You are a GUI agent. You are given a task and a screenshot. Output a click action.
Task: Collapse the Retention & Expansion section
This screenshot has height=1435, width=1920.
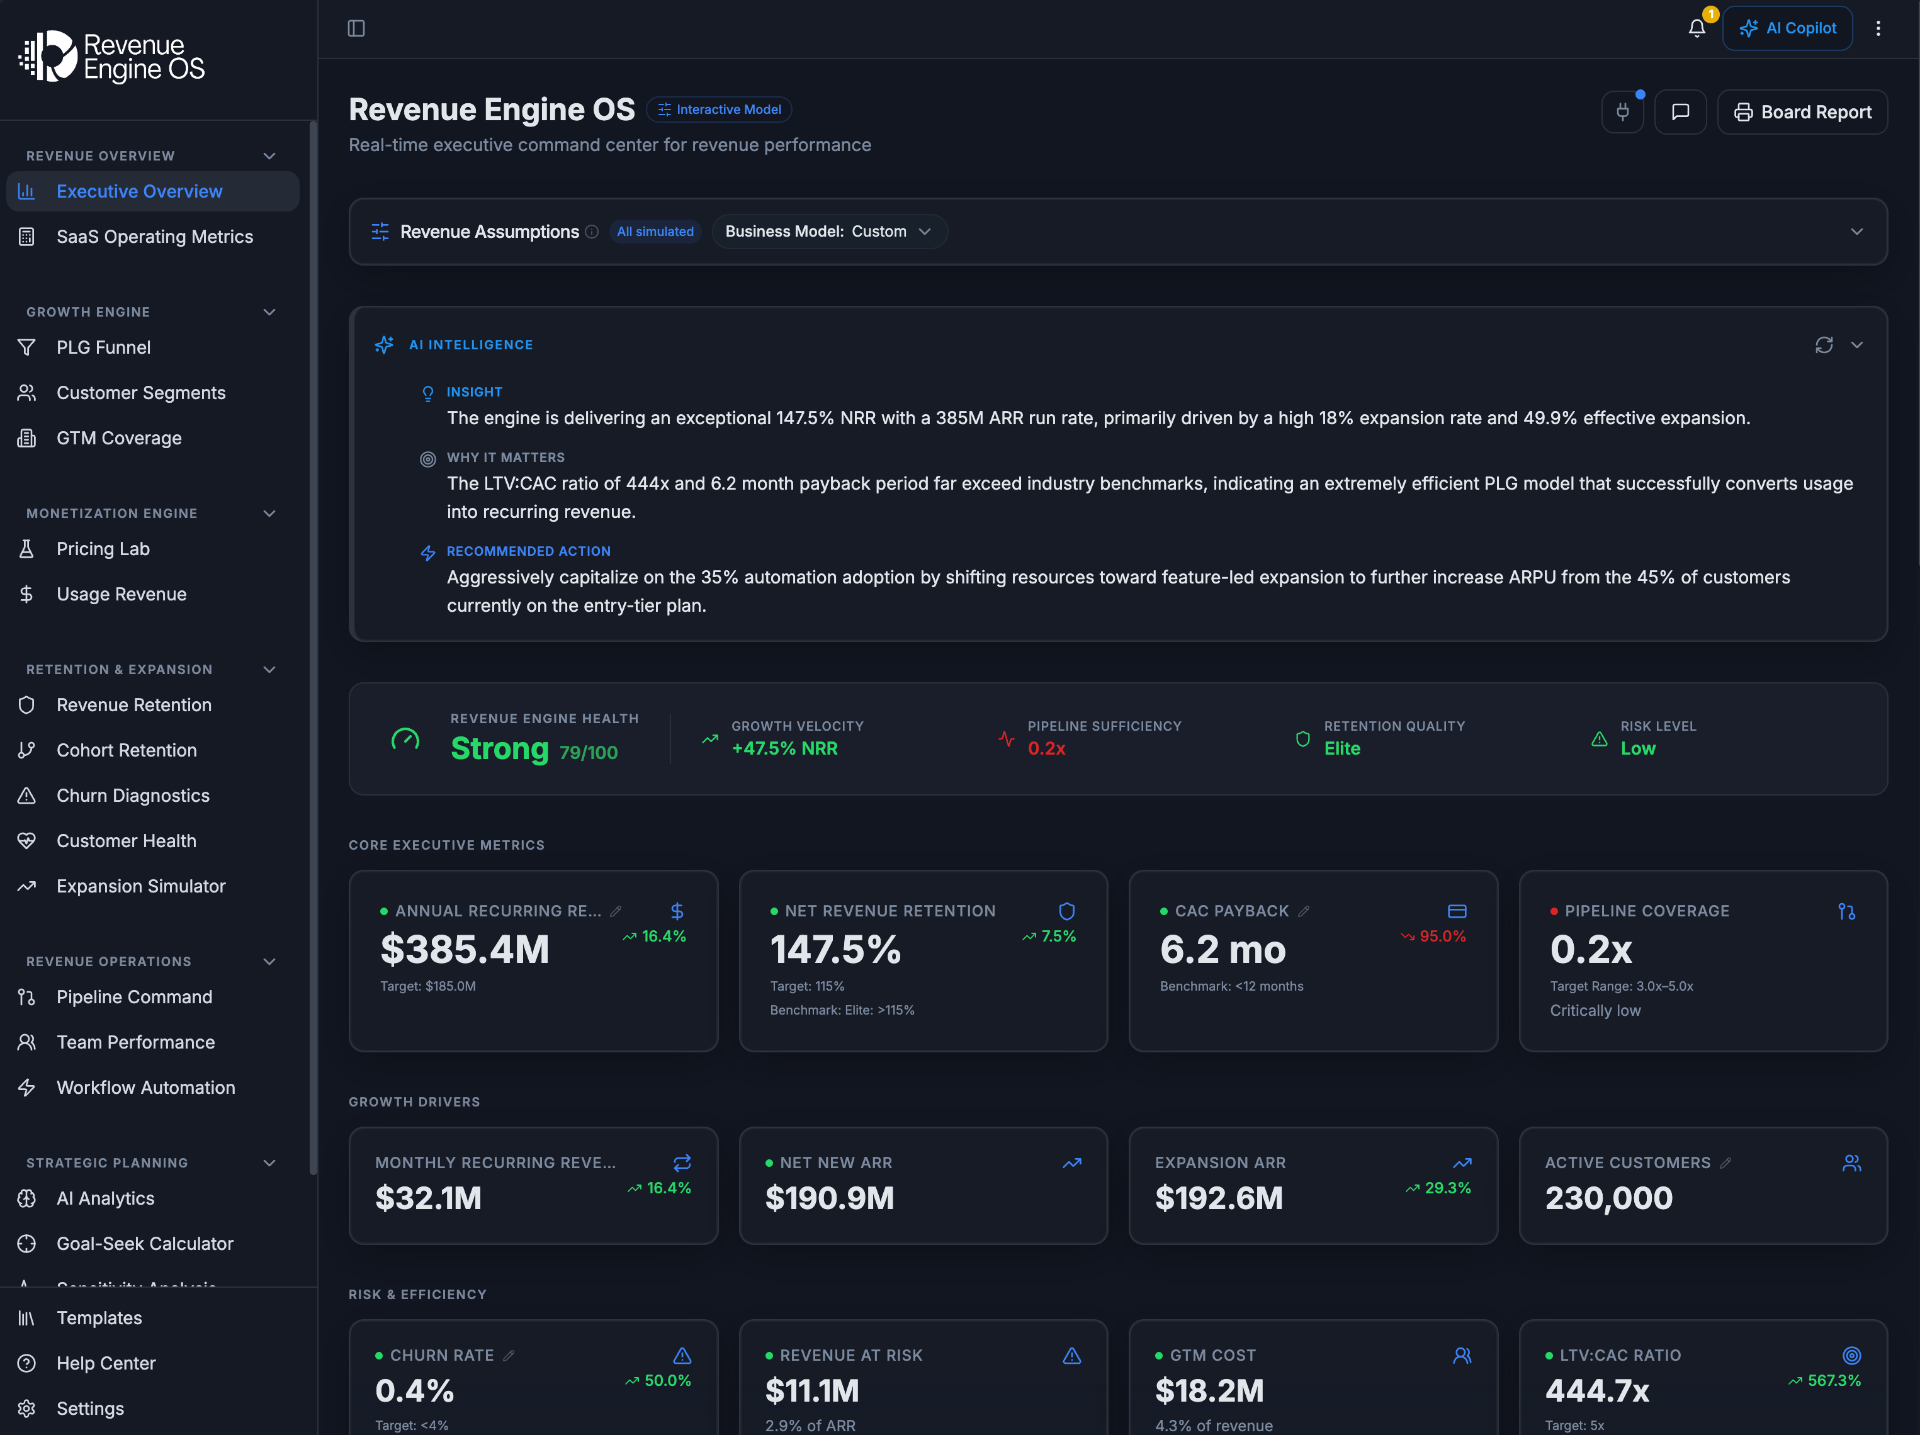[269, 669]
